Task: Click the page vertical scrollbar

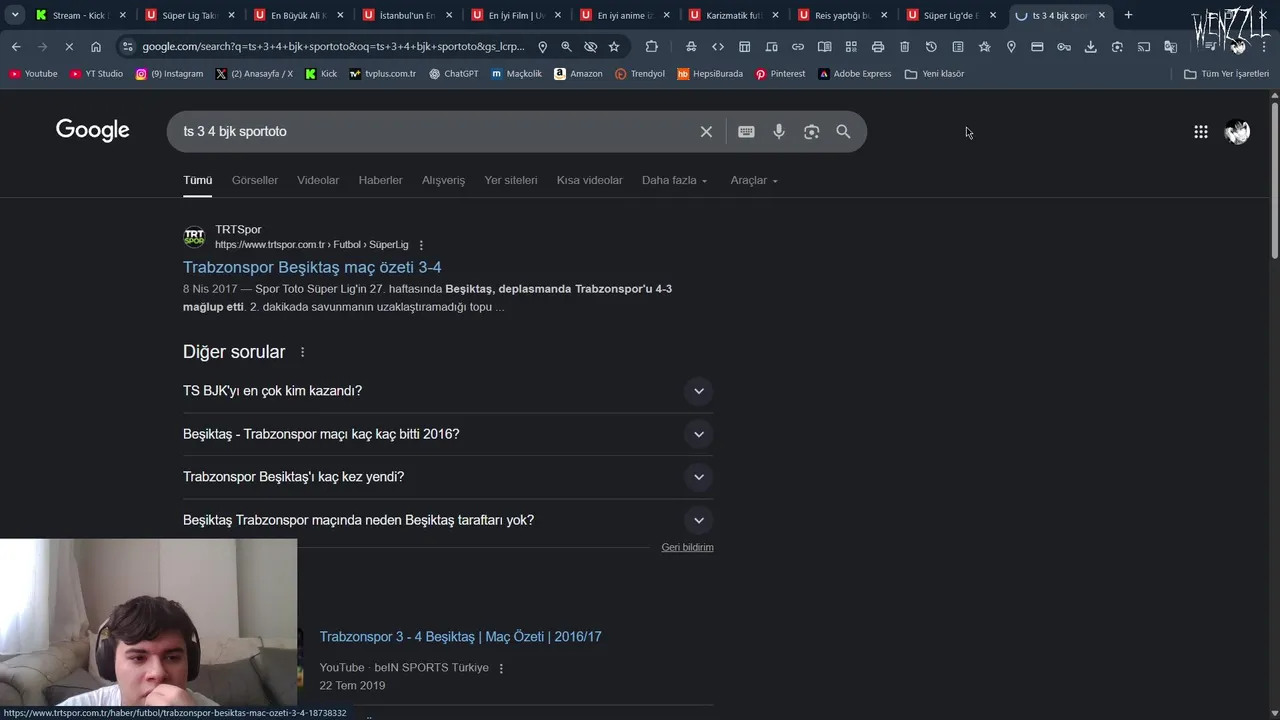Action: pyautogui.click(x=1274, y=180)
